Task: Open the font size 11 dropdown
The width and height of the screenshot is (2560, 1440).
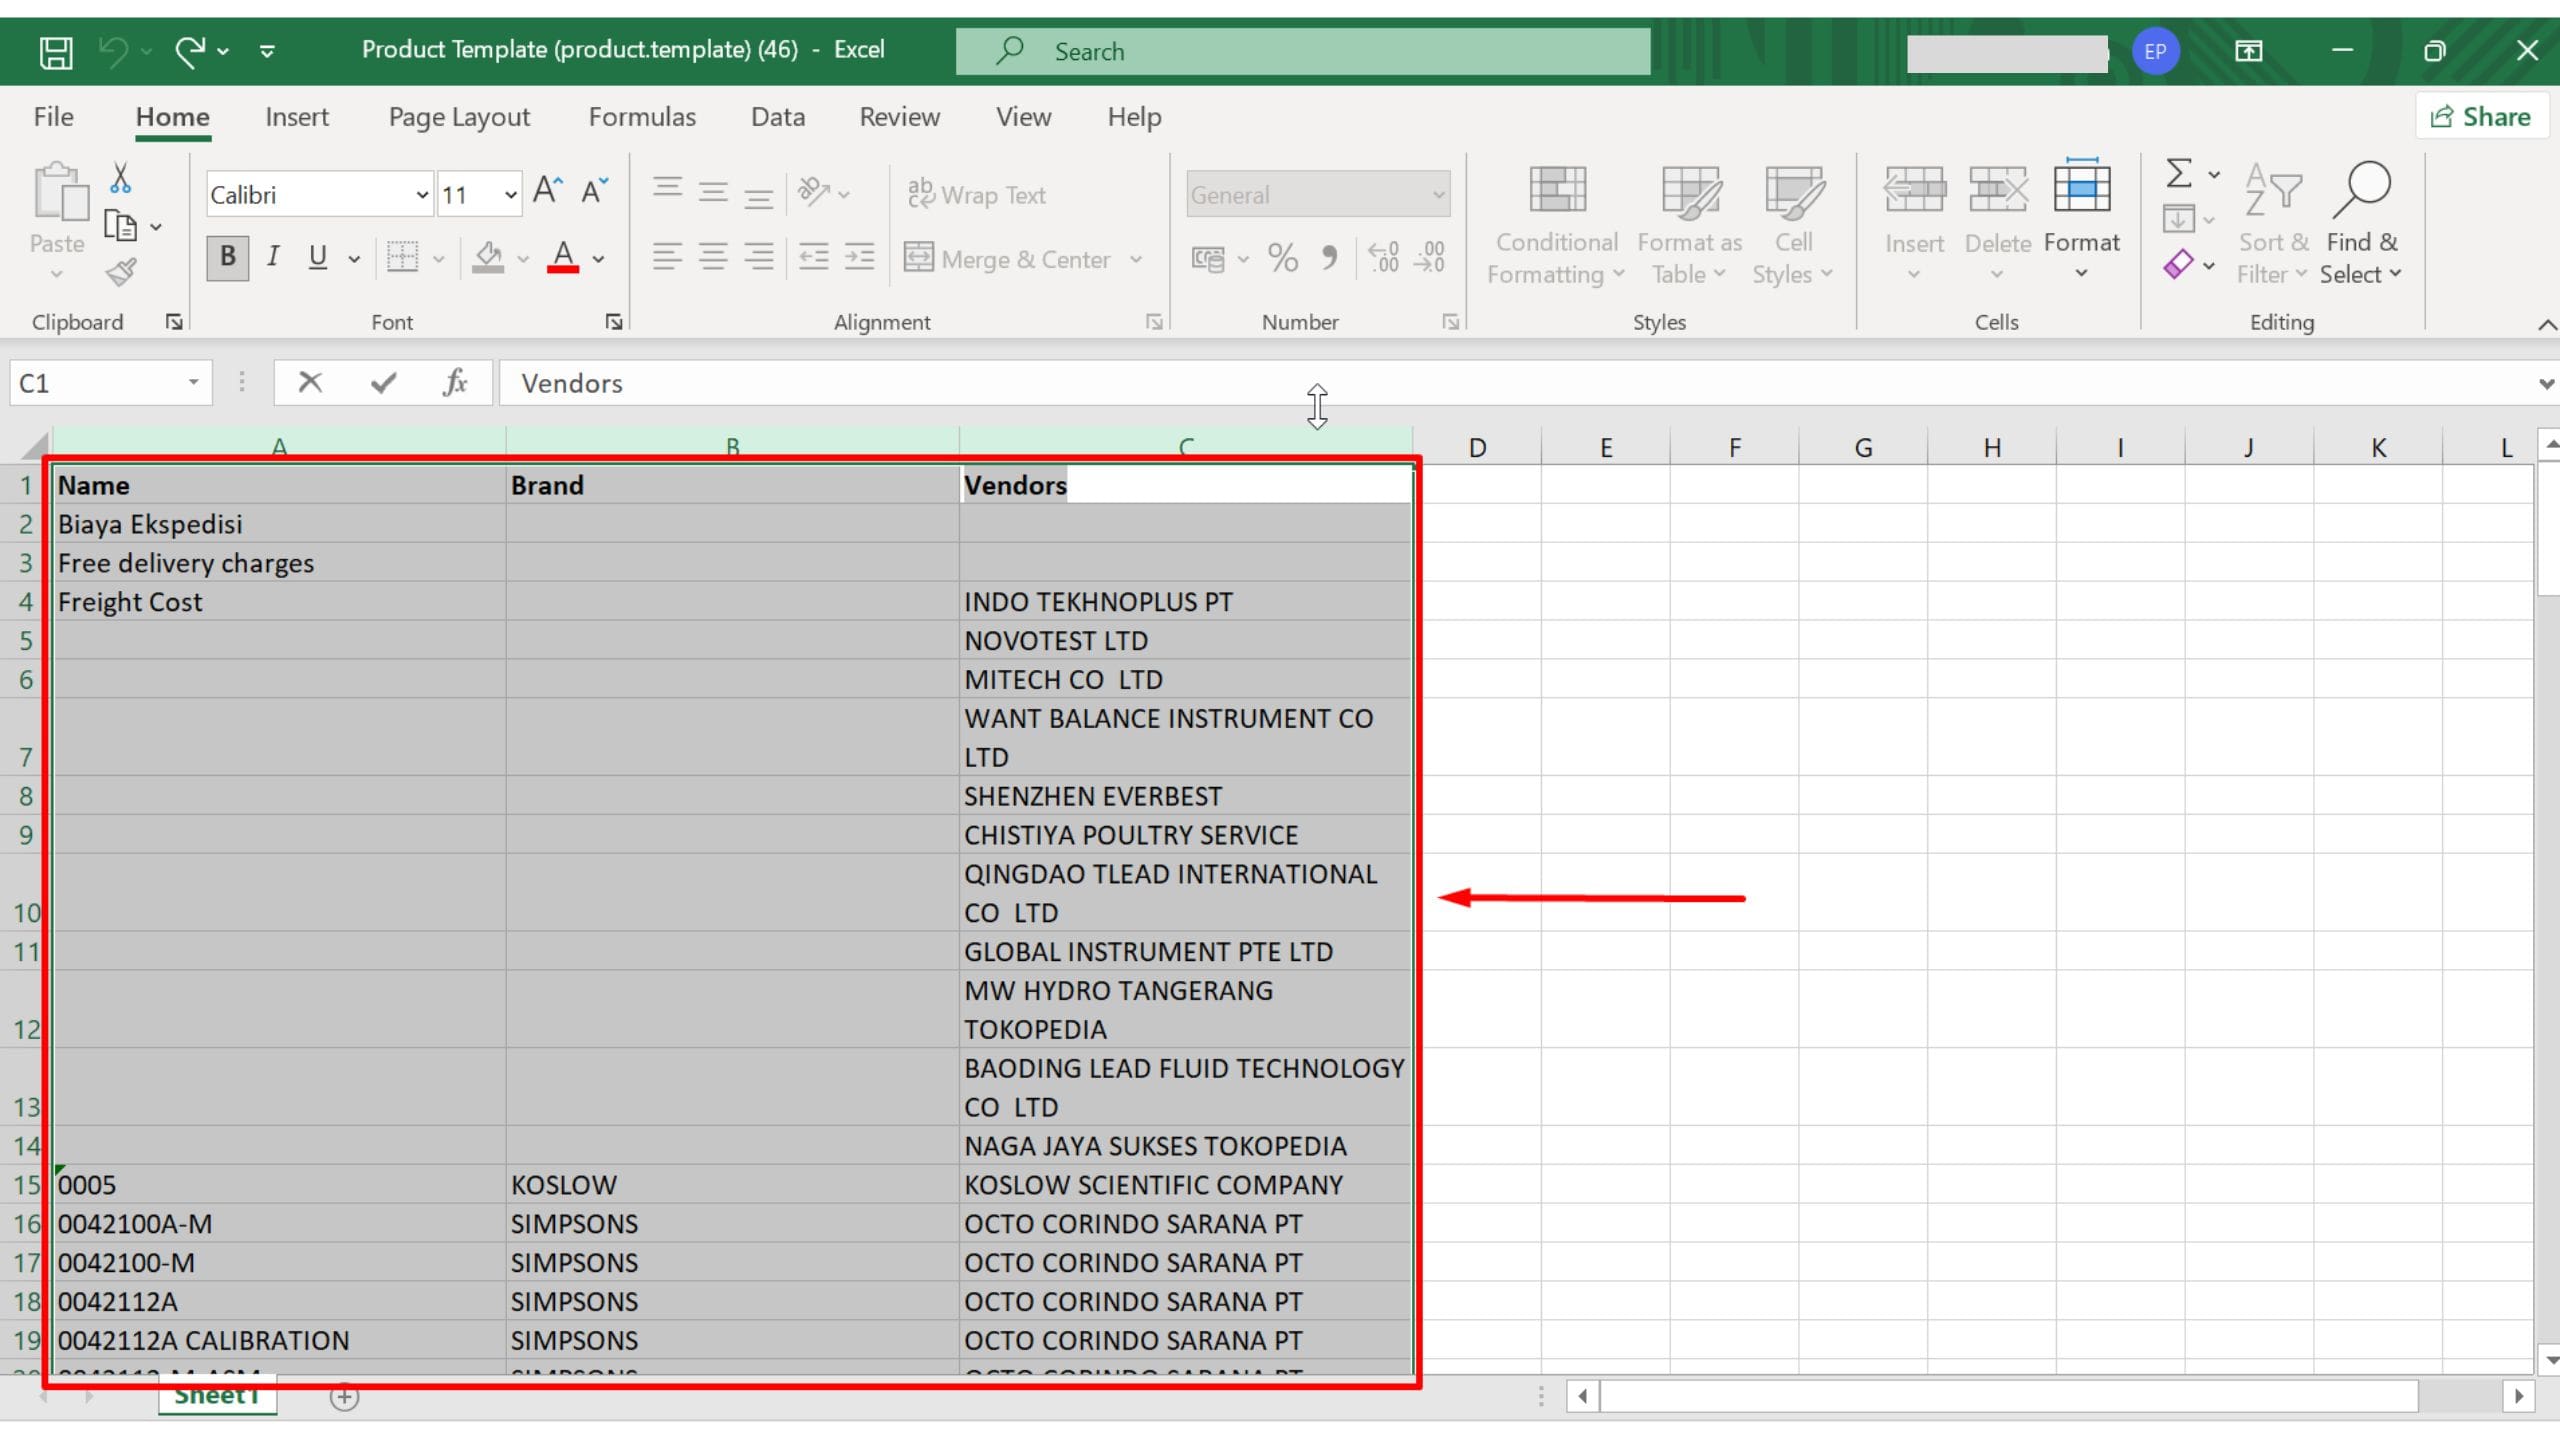Action: coord(511,195)
